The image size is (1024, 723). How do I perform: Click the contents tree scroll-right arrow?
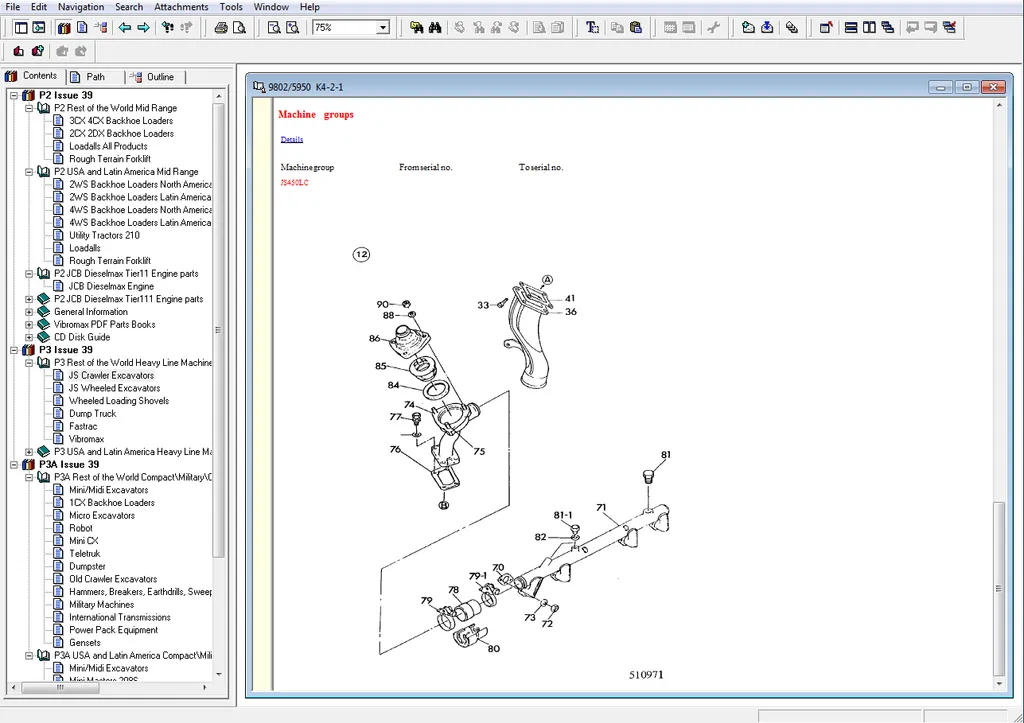pyautogui.click(x=205, y=688)
